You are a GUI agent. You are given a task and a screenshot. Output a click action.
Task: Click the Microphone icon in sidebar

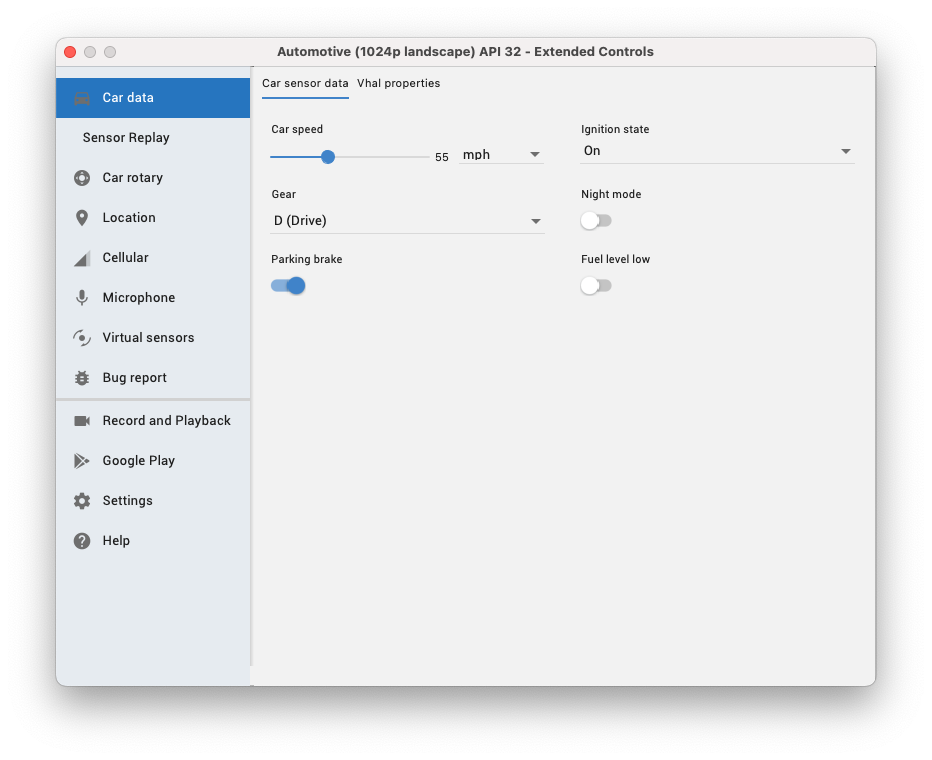(x=82, y=298)
